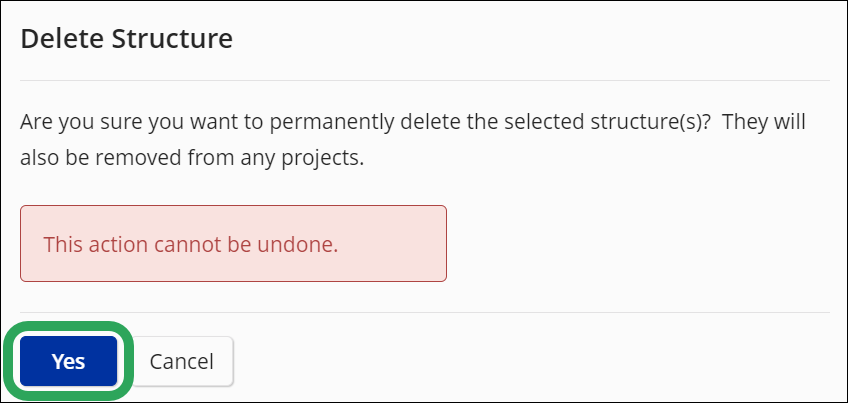
Task: Click the "This action cannot be undone" text
Action: click(x=191, y=244)
